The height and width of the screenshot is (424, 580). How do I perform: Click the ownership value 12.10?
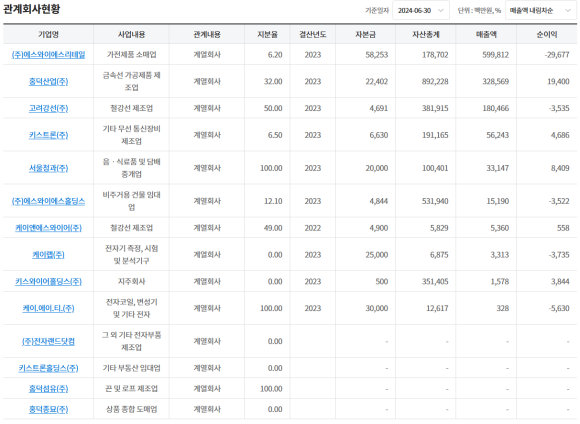273,201
